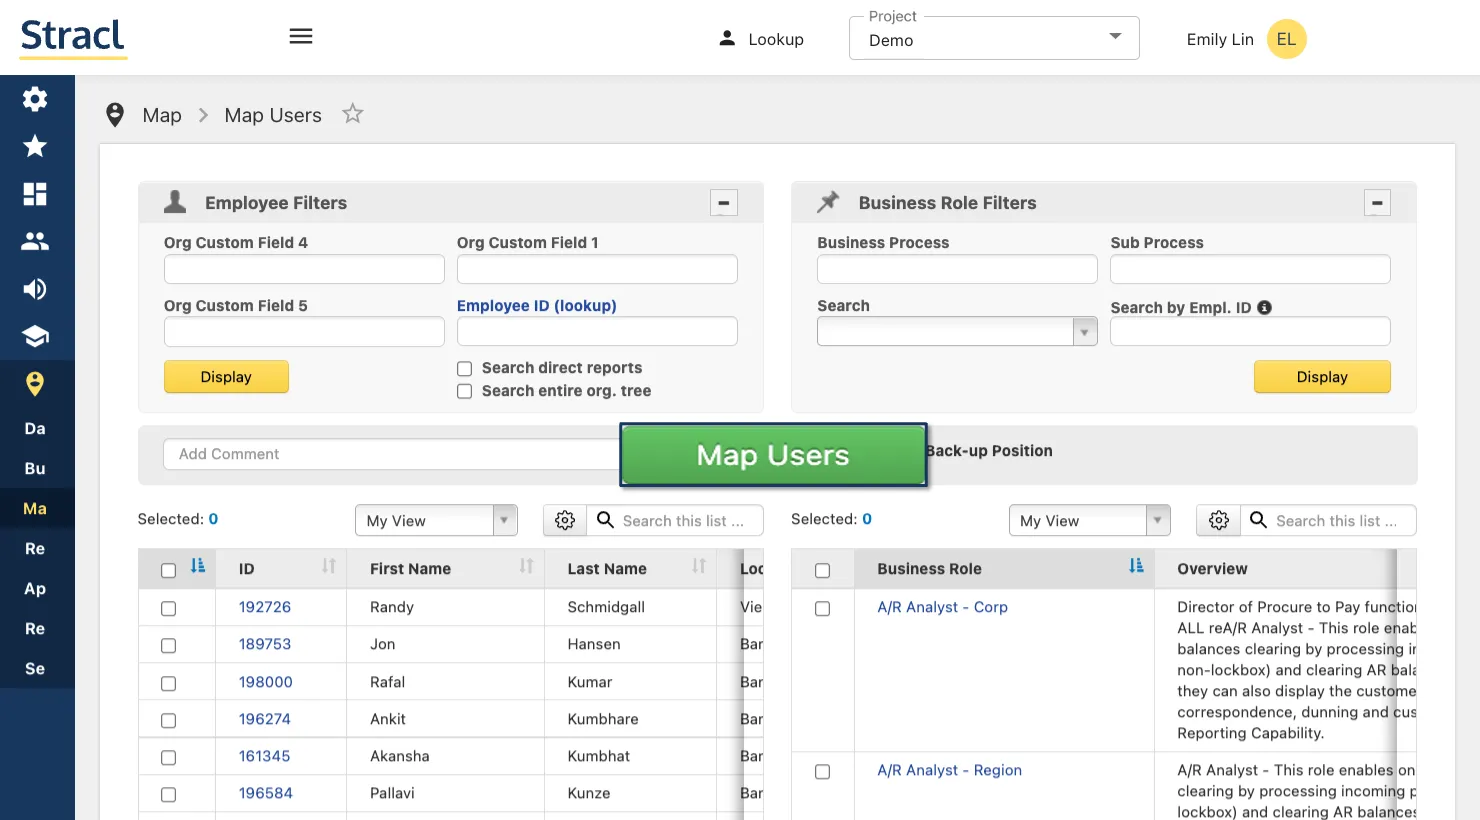The width and height of the screenshot is (1480, 820).
Task: Open employee list settings gear
Action: tap(565, 520)
